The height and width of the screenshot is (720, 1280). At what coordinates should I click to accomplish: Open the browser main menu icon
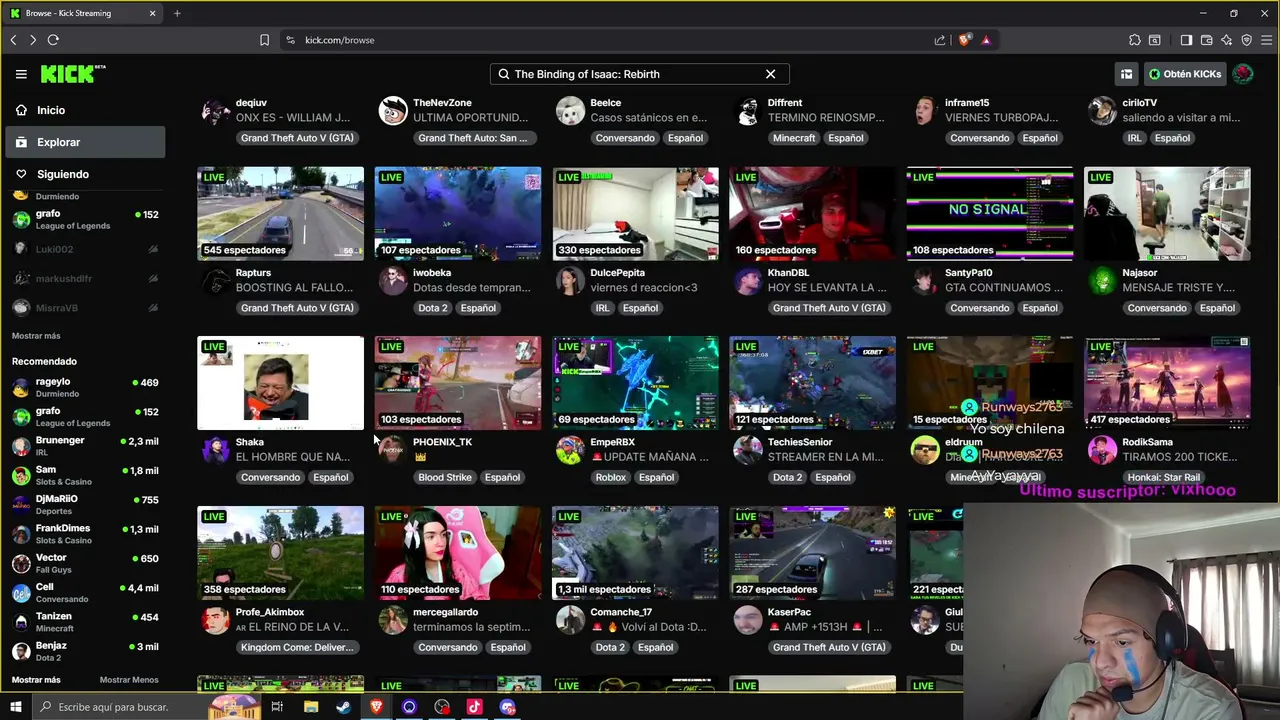[1266, 40]
